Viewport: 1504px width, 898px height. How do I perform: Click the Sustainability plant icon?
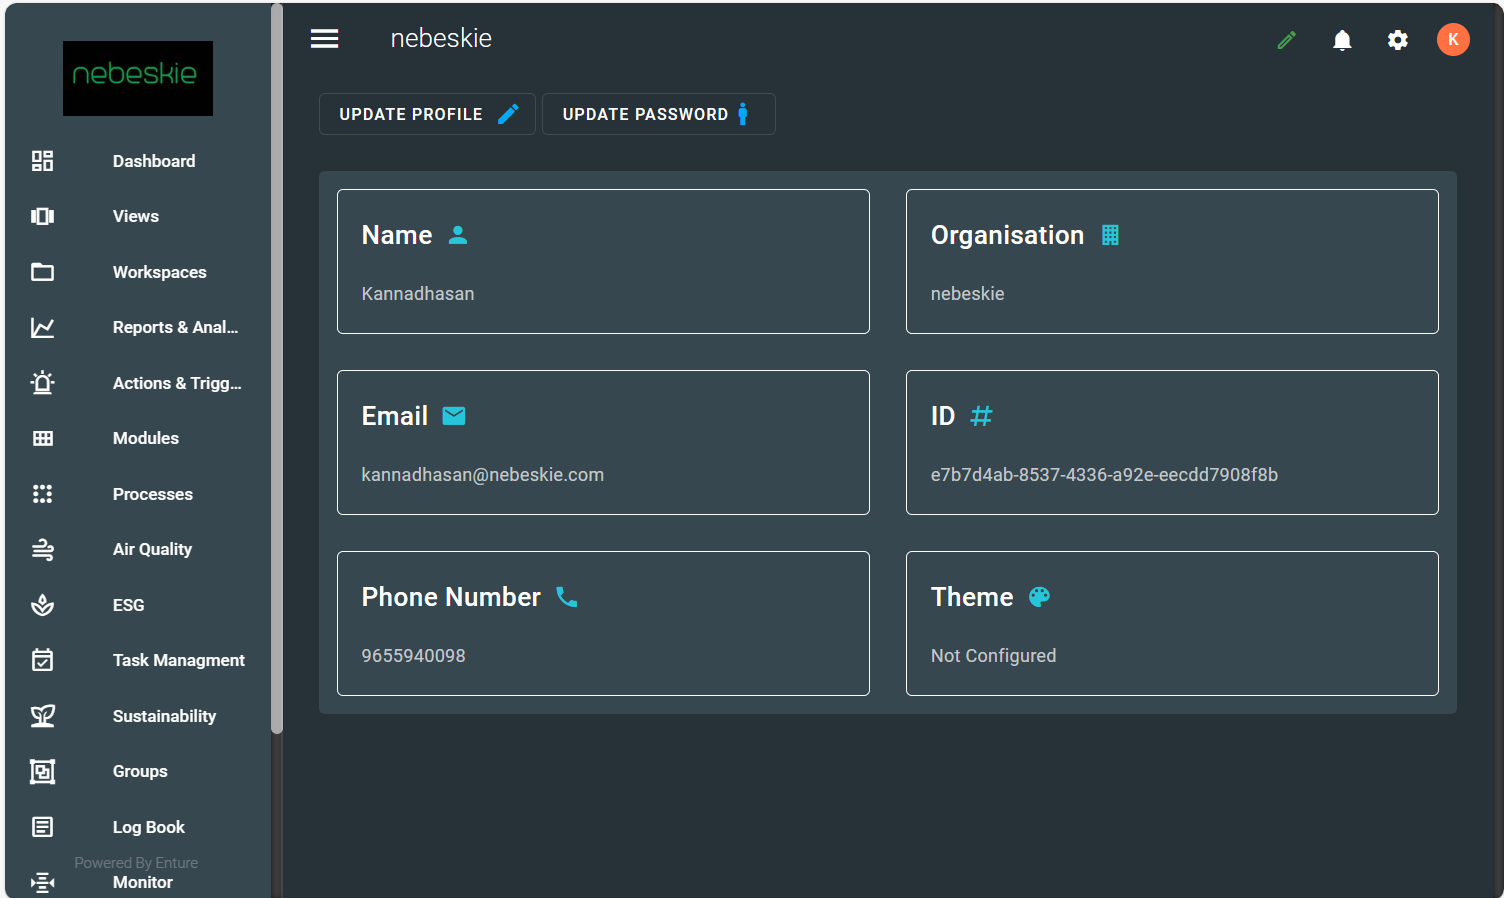coord(42,716)
